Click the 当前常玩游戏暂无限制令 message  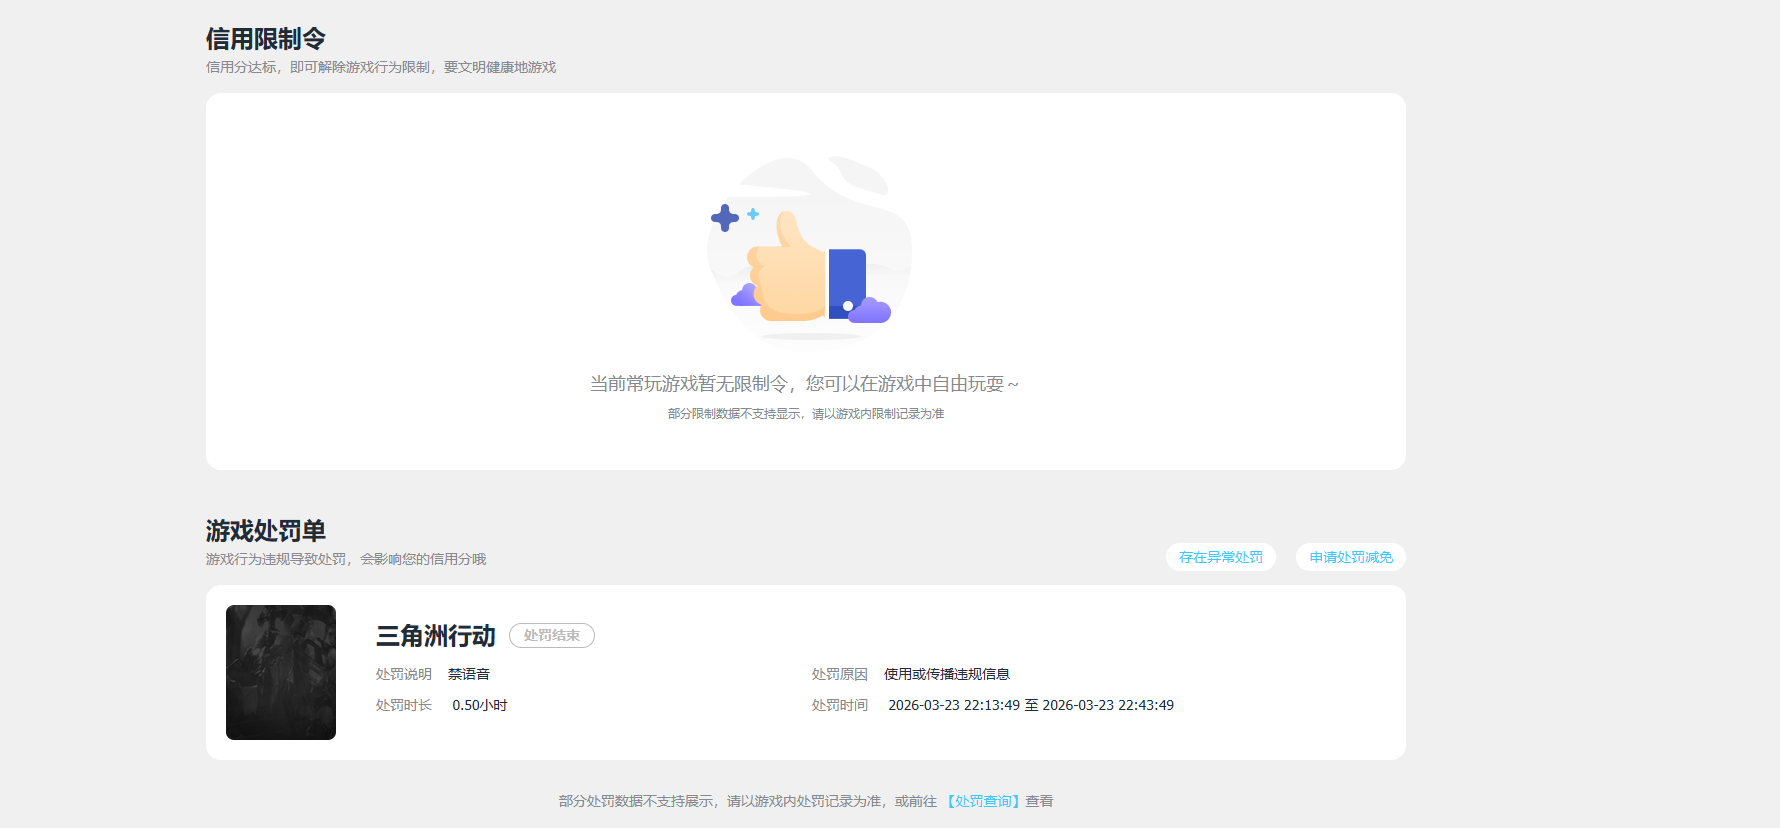pos(805,384)
